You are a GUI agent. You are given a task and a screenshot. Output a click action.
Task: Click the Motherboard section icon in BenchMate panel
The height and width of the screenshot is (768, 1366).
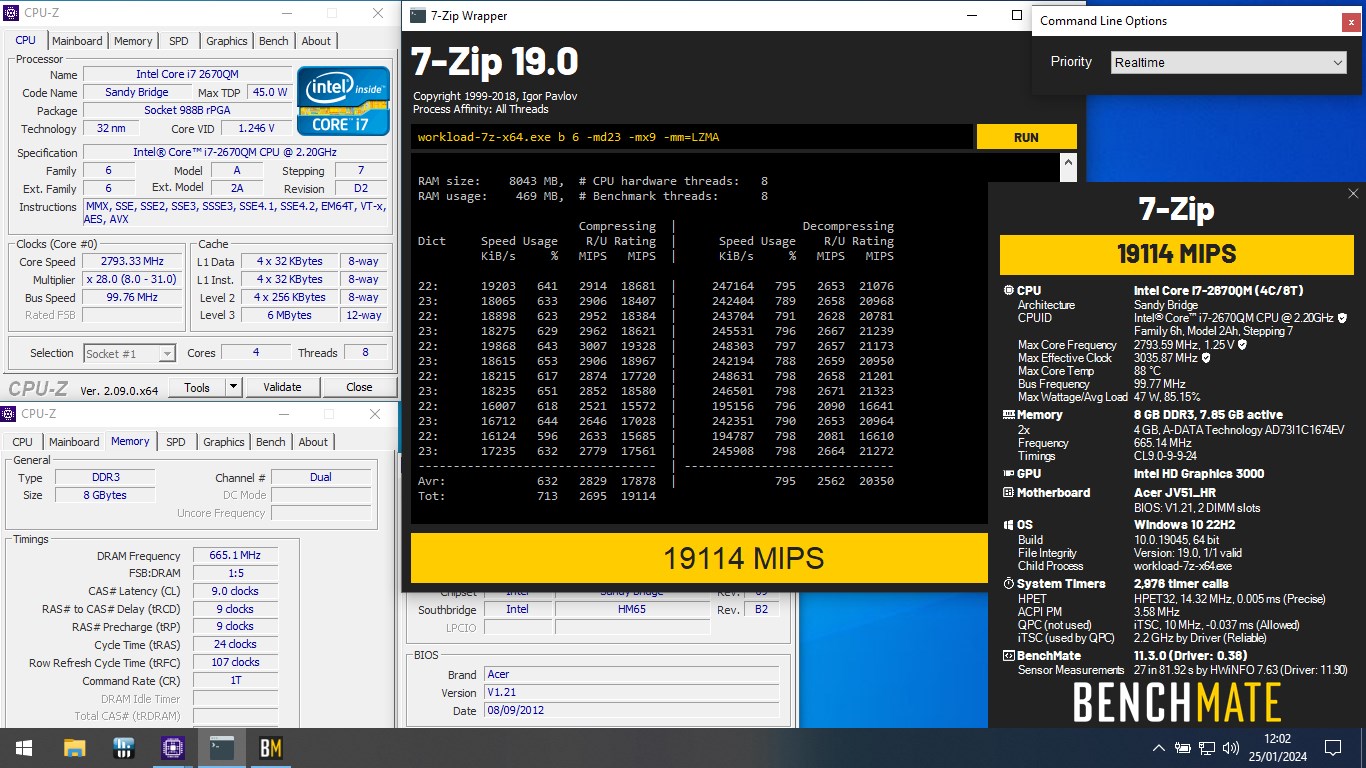(x=1008, y=493)
